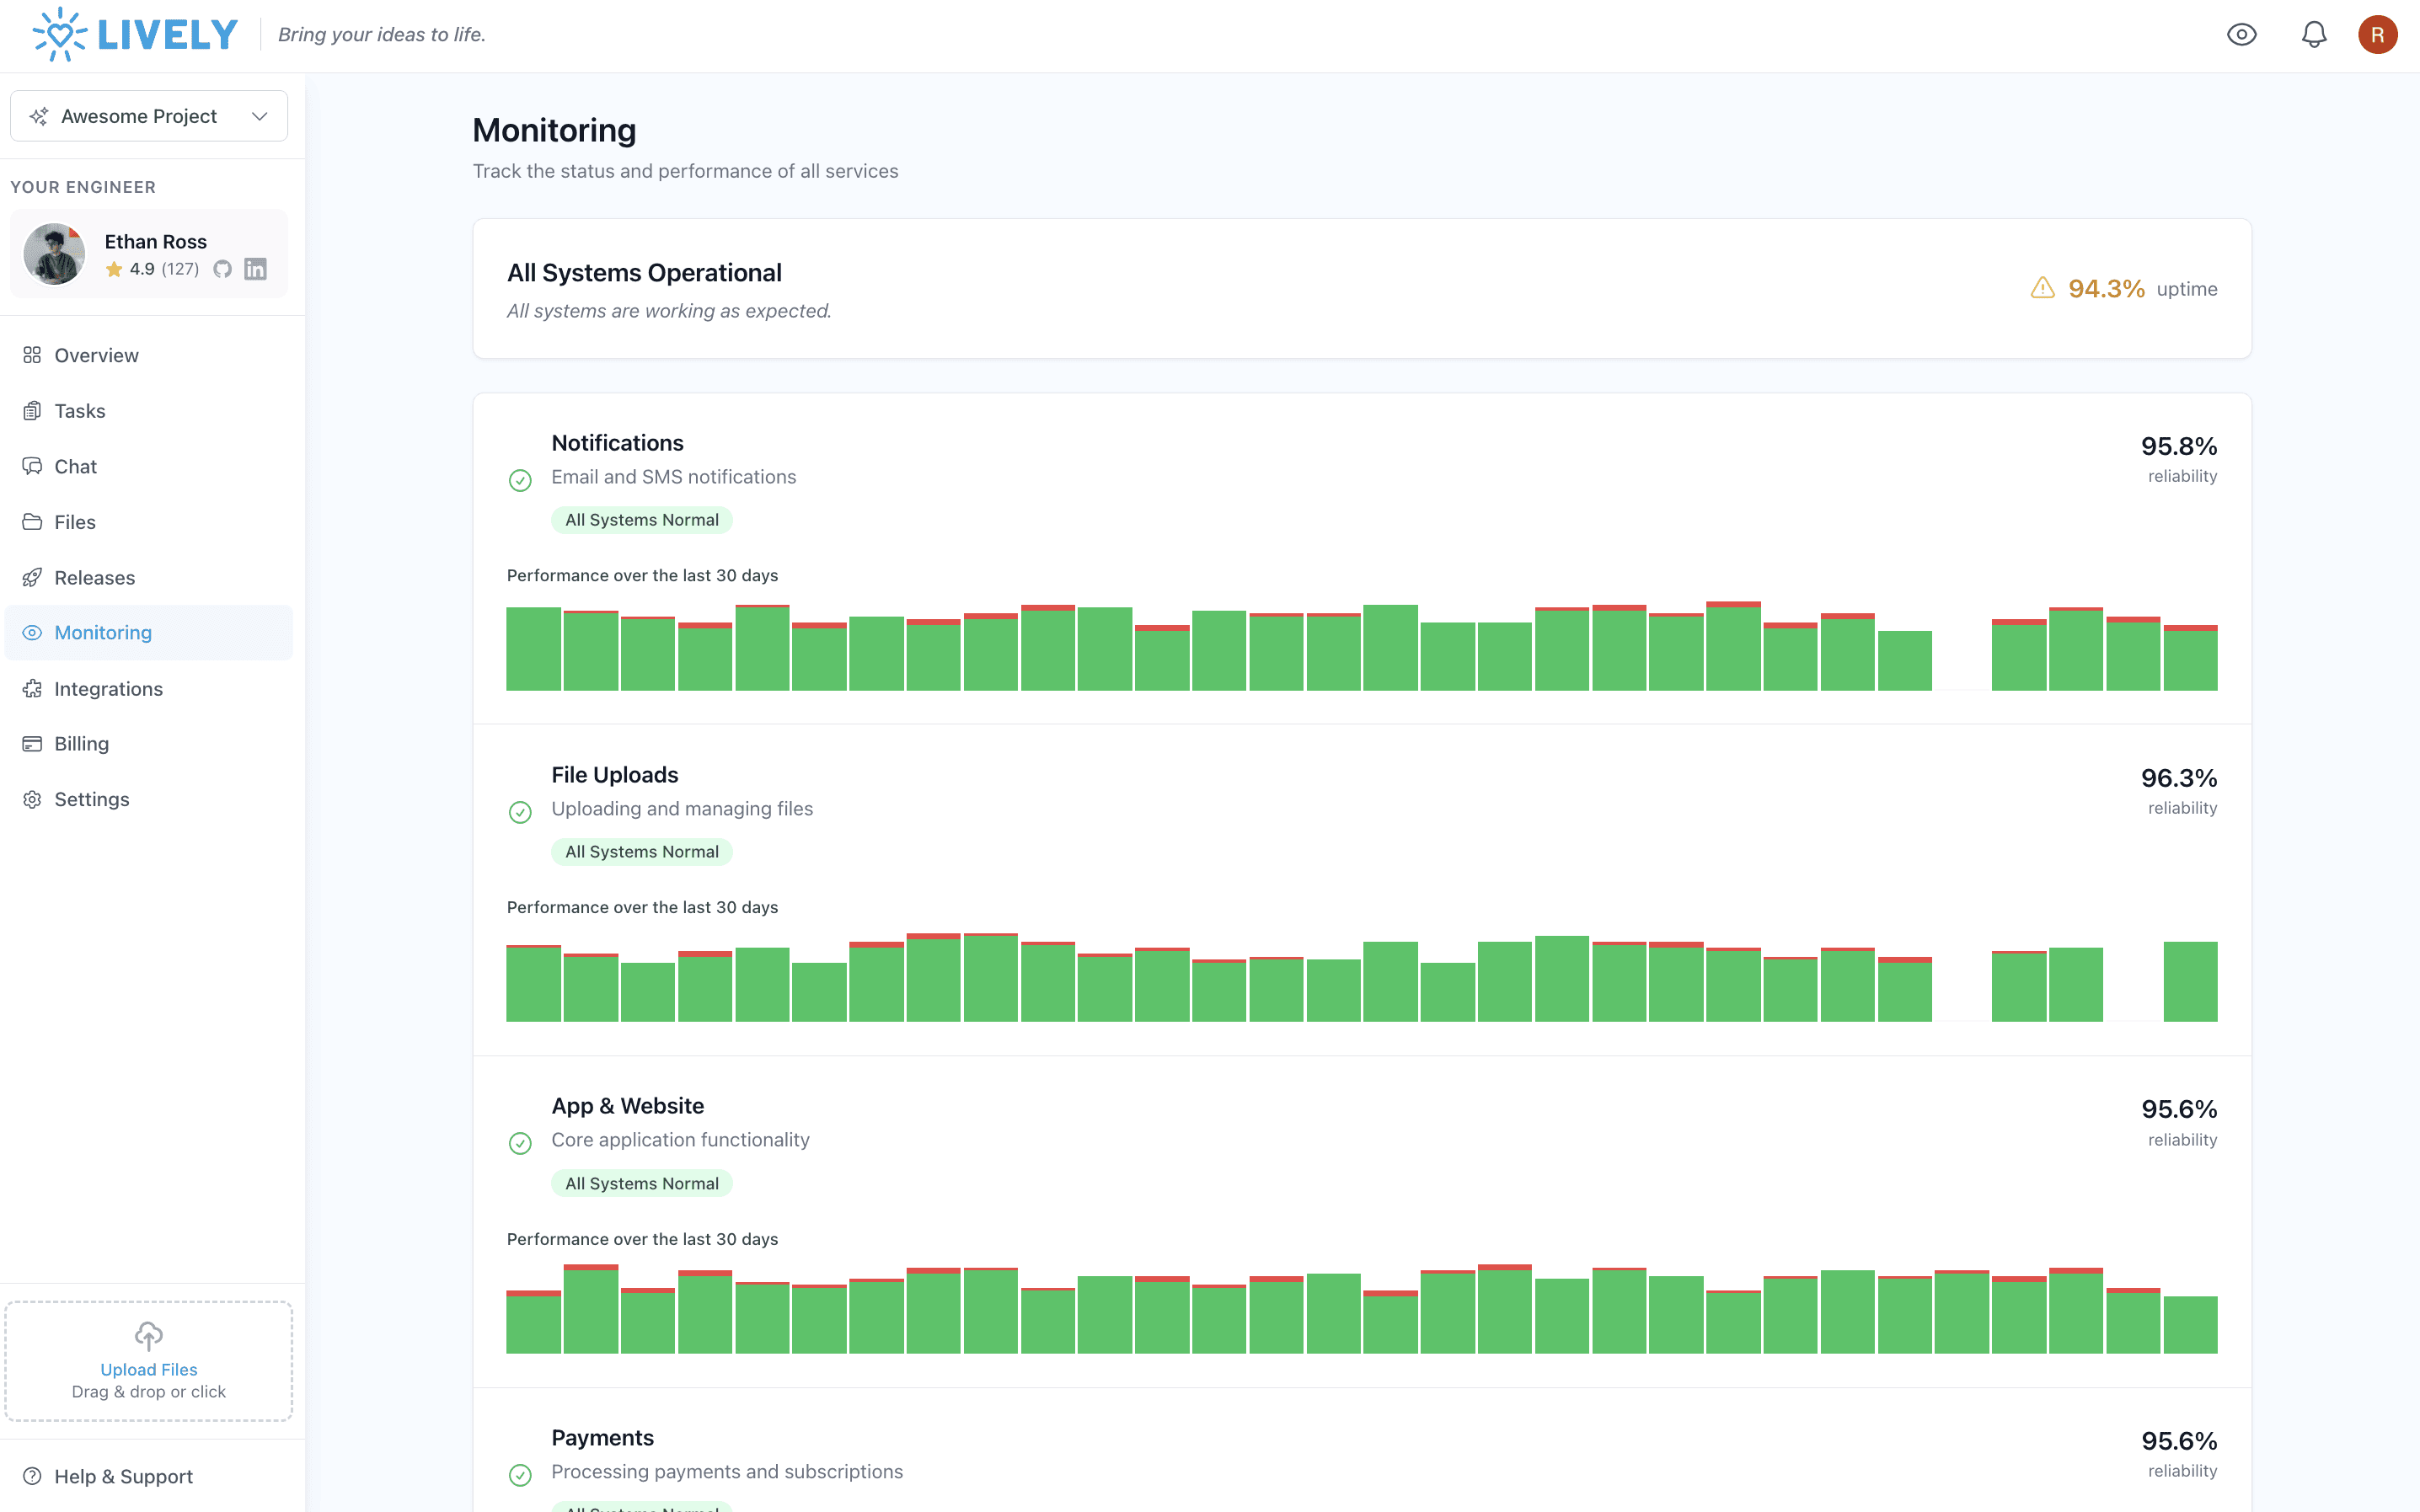Open the notifications bell
Image resolution: width=2420 pixels, height=1512 pixels.
pyautogui.click(x=2313, y=35)
